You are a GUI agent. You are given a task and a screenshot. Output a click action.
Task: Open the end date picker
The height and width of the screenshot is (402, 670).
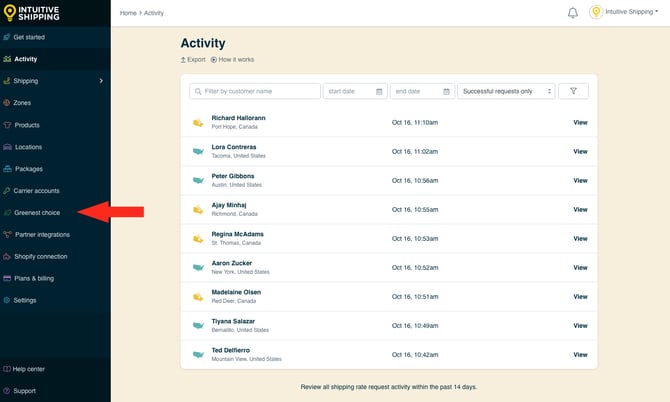tap(423, 91)
